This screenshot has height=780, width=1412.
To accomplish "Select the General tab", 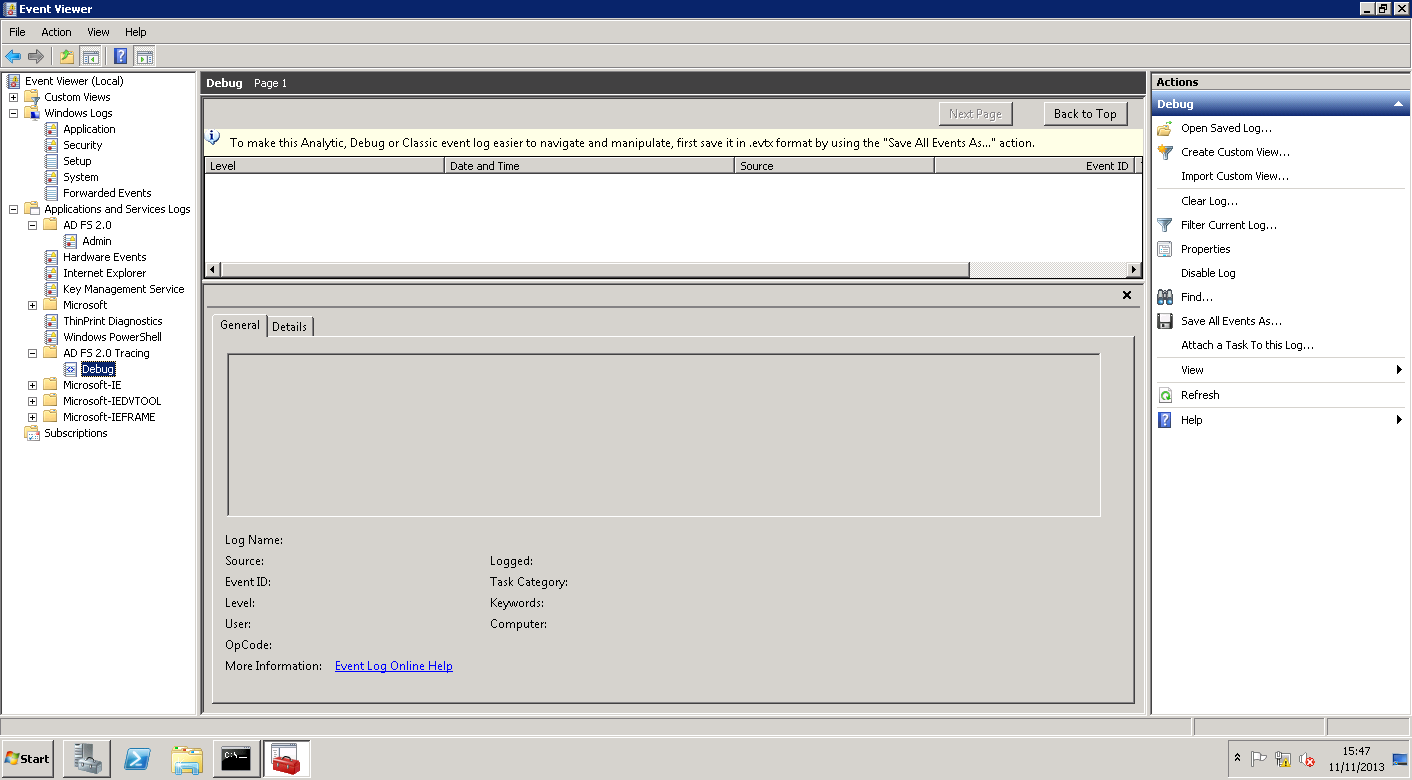I will [x=240, y=325].
